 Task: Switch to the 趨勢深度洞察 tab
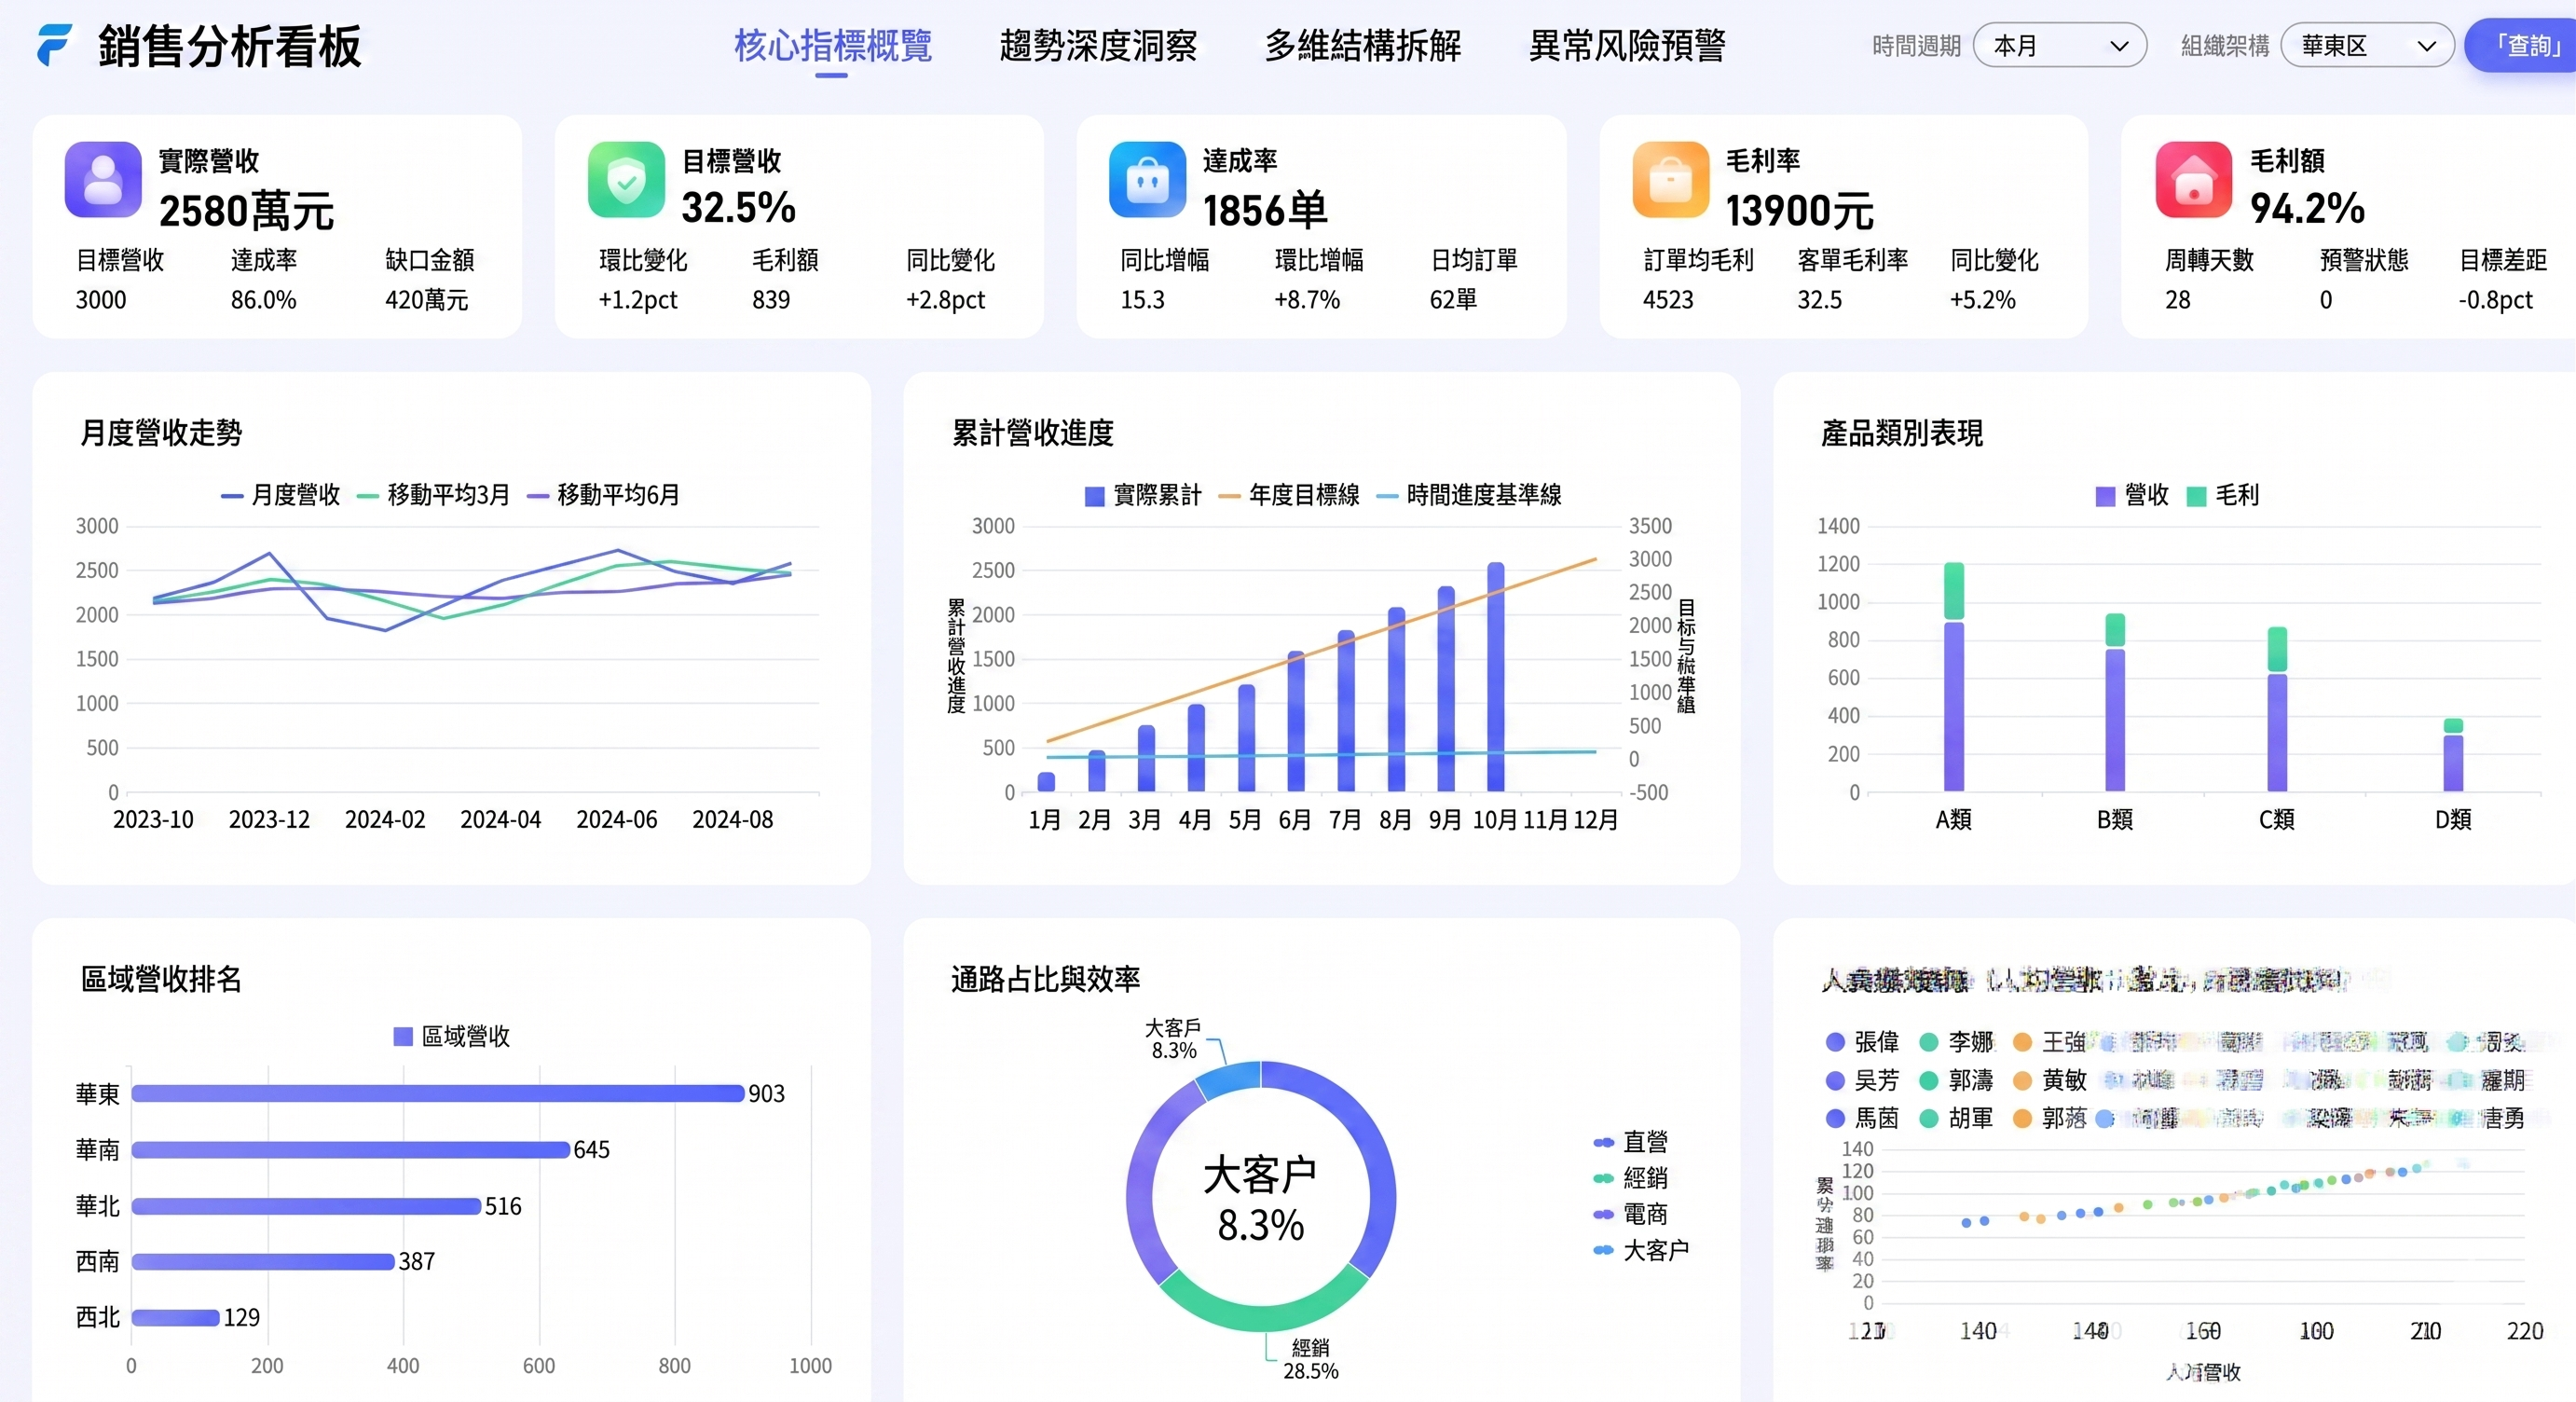click(1098, 46)
